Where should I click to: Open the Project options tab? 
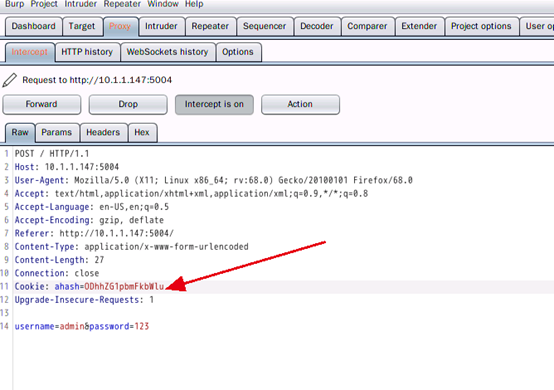pos(481,26)
